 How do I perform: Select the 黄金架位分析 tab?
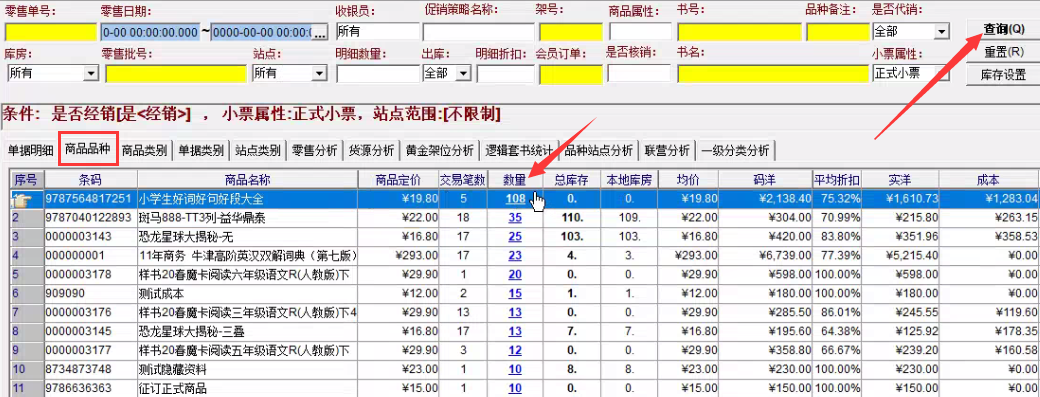point(440,150)
